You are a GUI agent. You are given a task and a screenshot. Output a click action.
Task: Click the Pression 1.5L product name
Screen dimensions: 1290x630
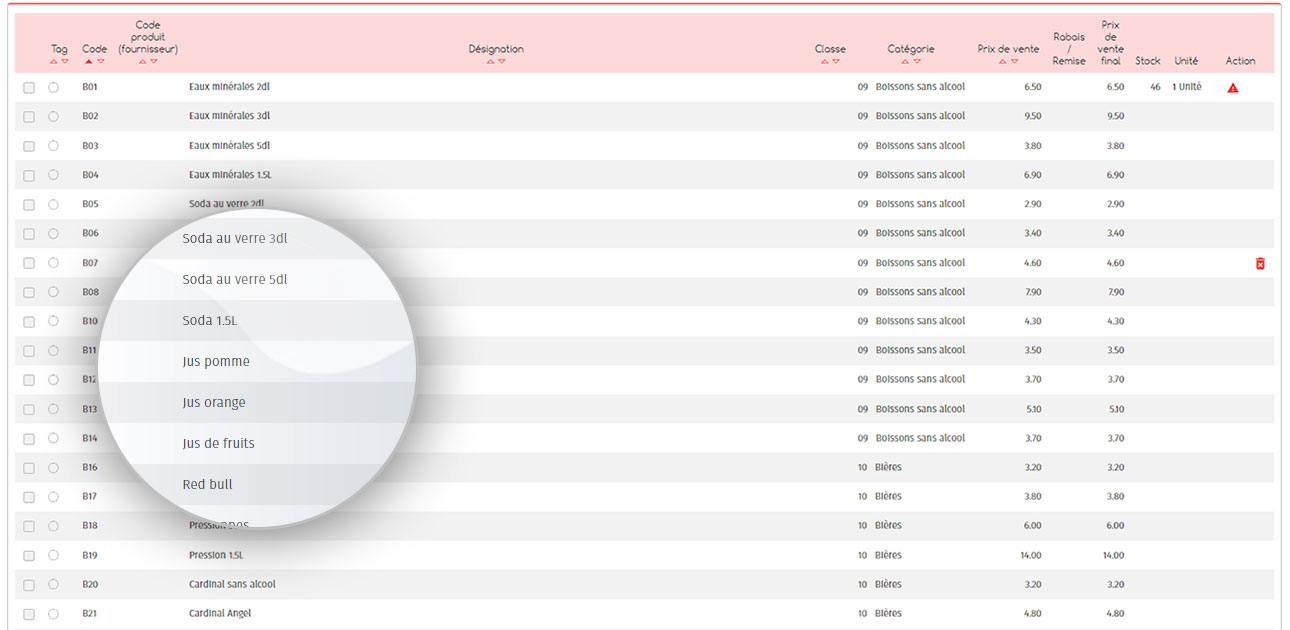click(x=216, y=555)
